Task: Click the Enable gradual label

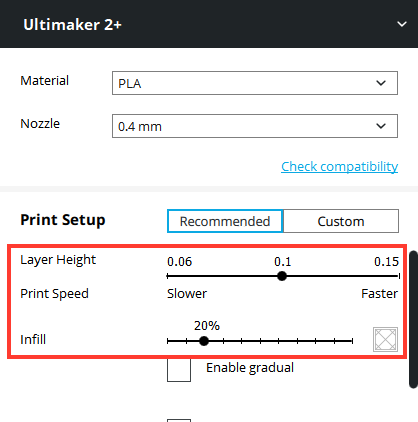Action: click(x=250, y=368)
